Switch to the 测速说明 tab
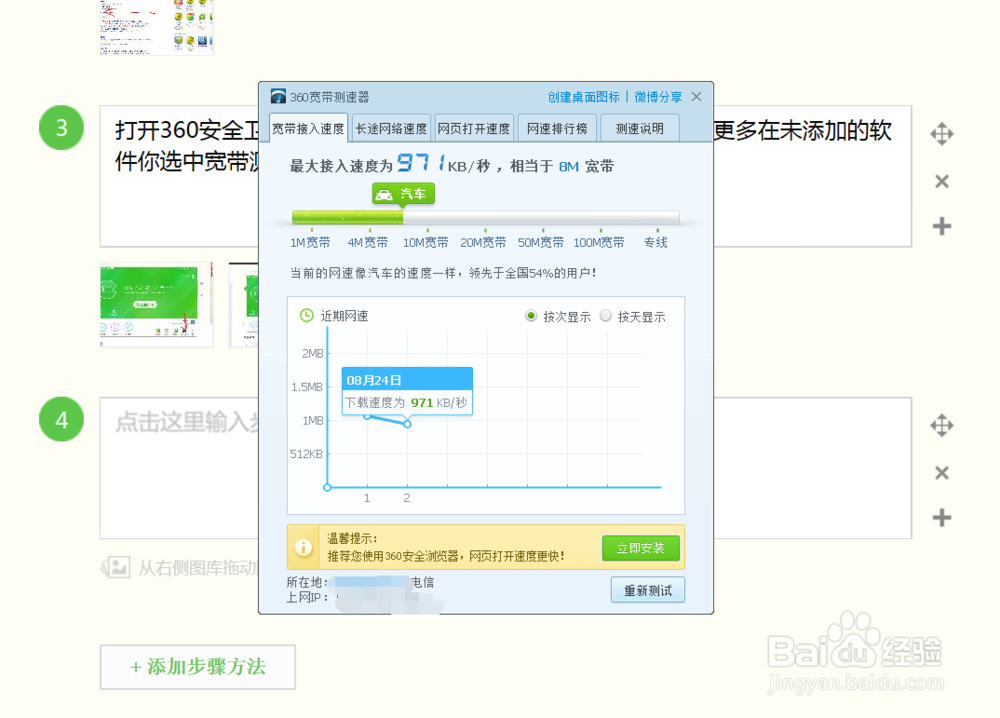This screenshot has width=1000, height=718. tap(639, 128)
